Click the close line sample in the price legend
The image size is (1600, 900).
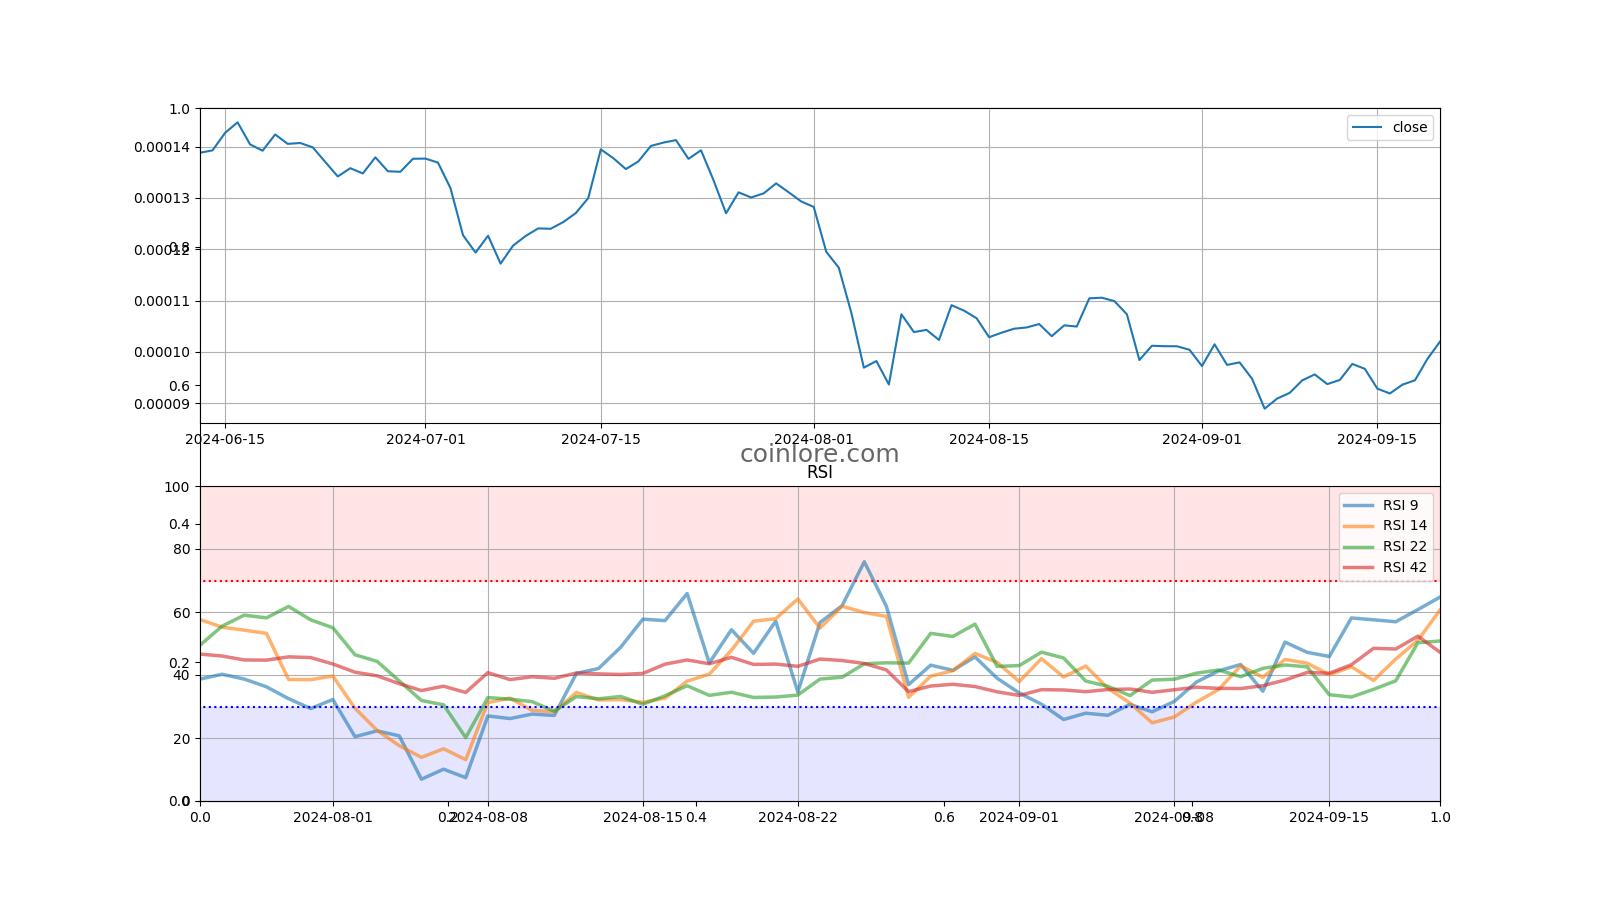pos(1368,127)
